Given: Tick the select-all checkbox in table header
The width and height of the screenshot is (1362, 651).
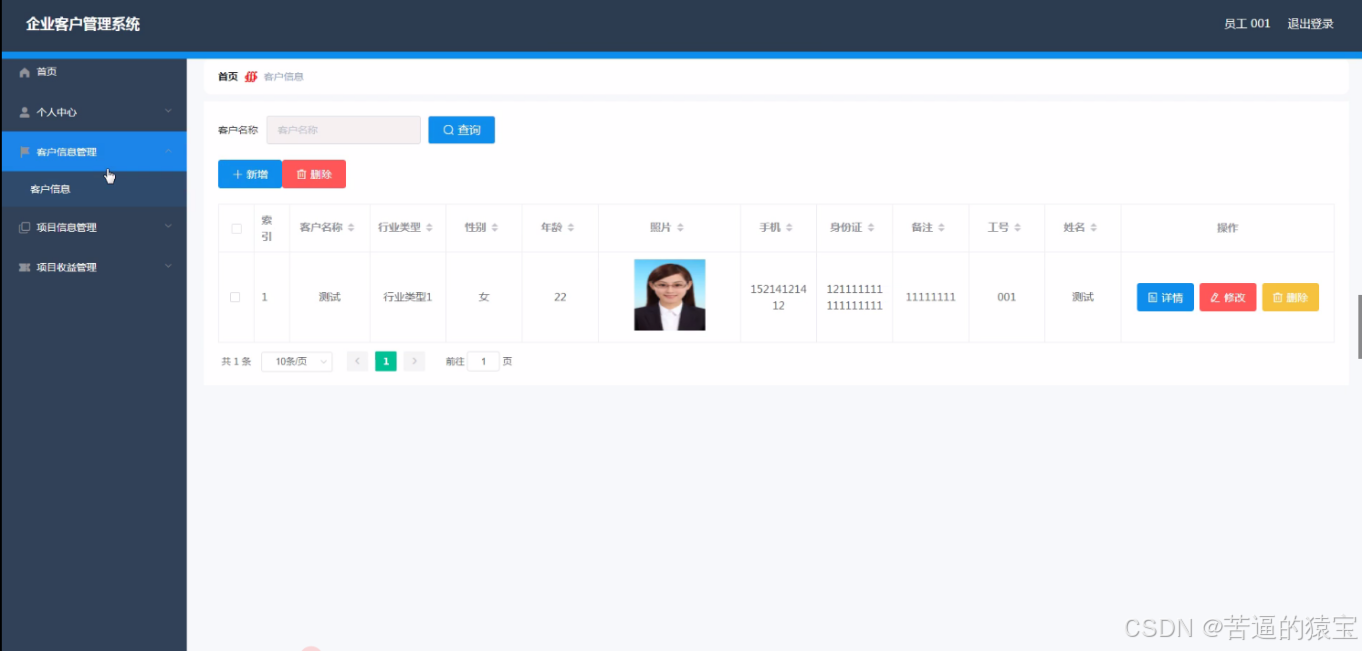Looking at the screenshot, I should tap(236, 228).
